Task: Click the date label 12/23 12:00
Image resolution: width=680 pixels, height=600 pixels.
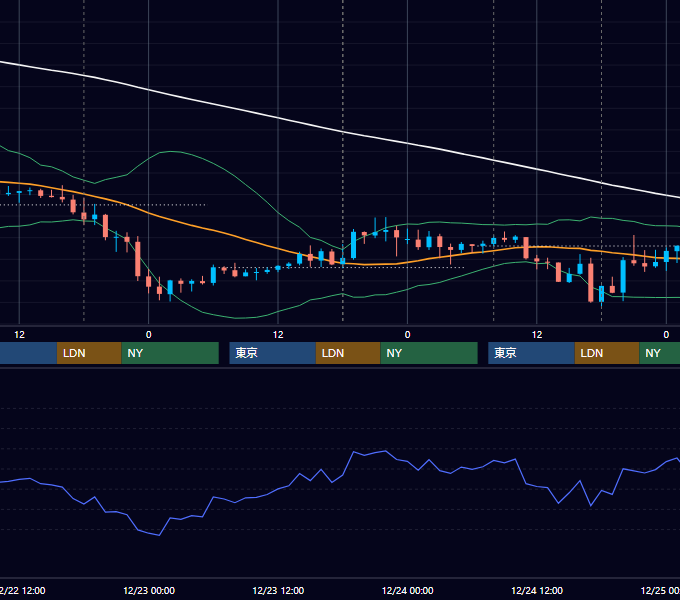Action: click(x=278, y=590)
